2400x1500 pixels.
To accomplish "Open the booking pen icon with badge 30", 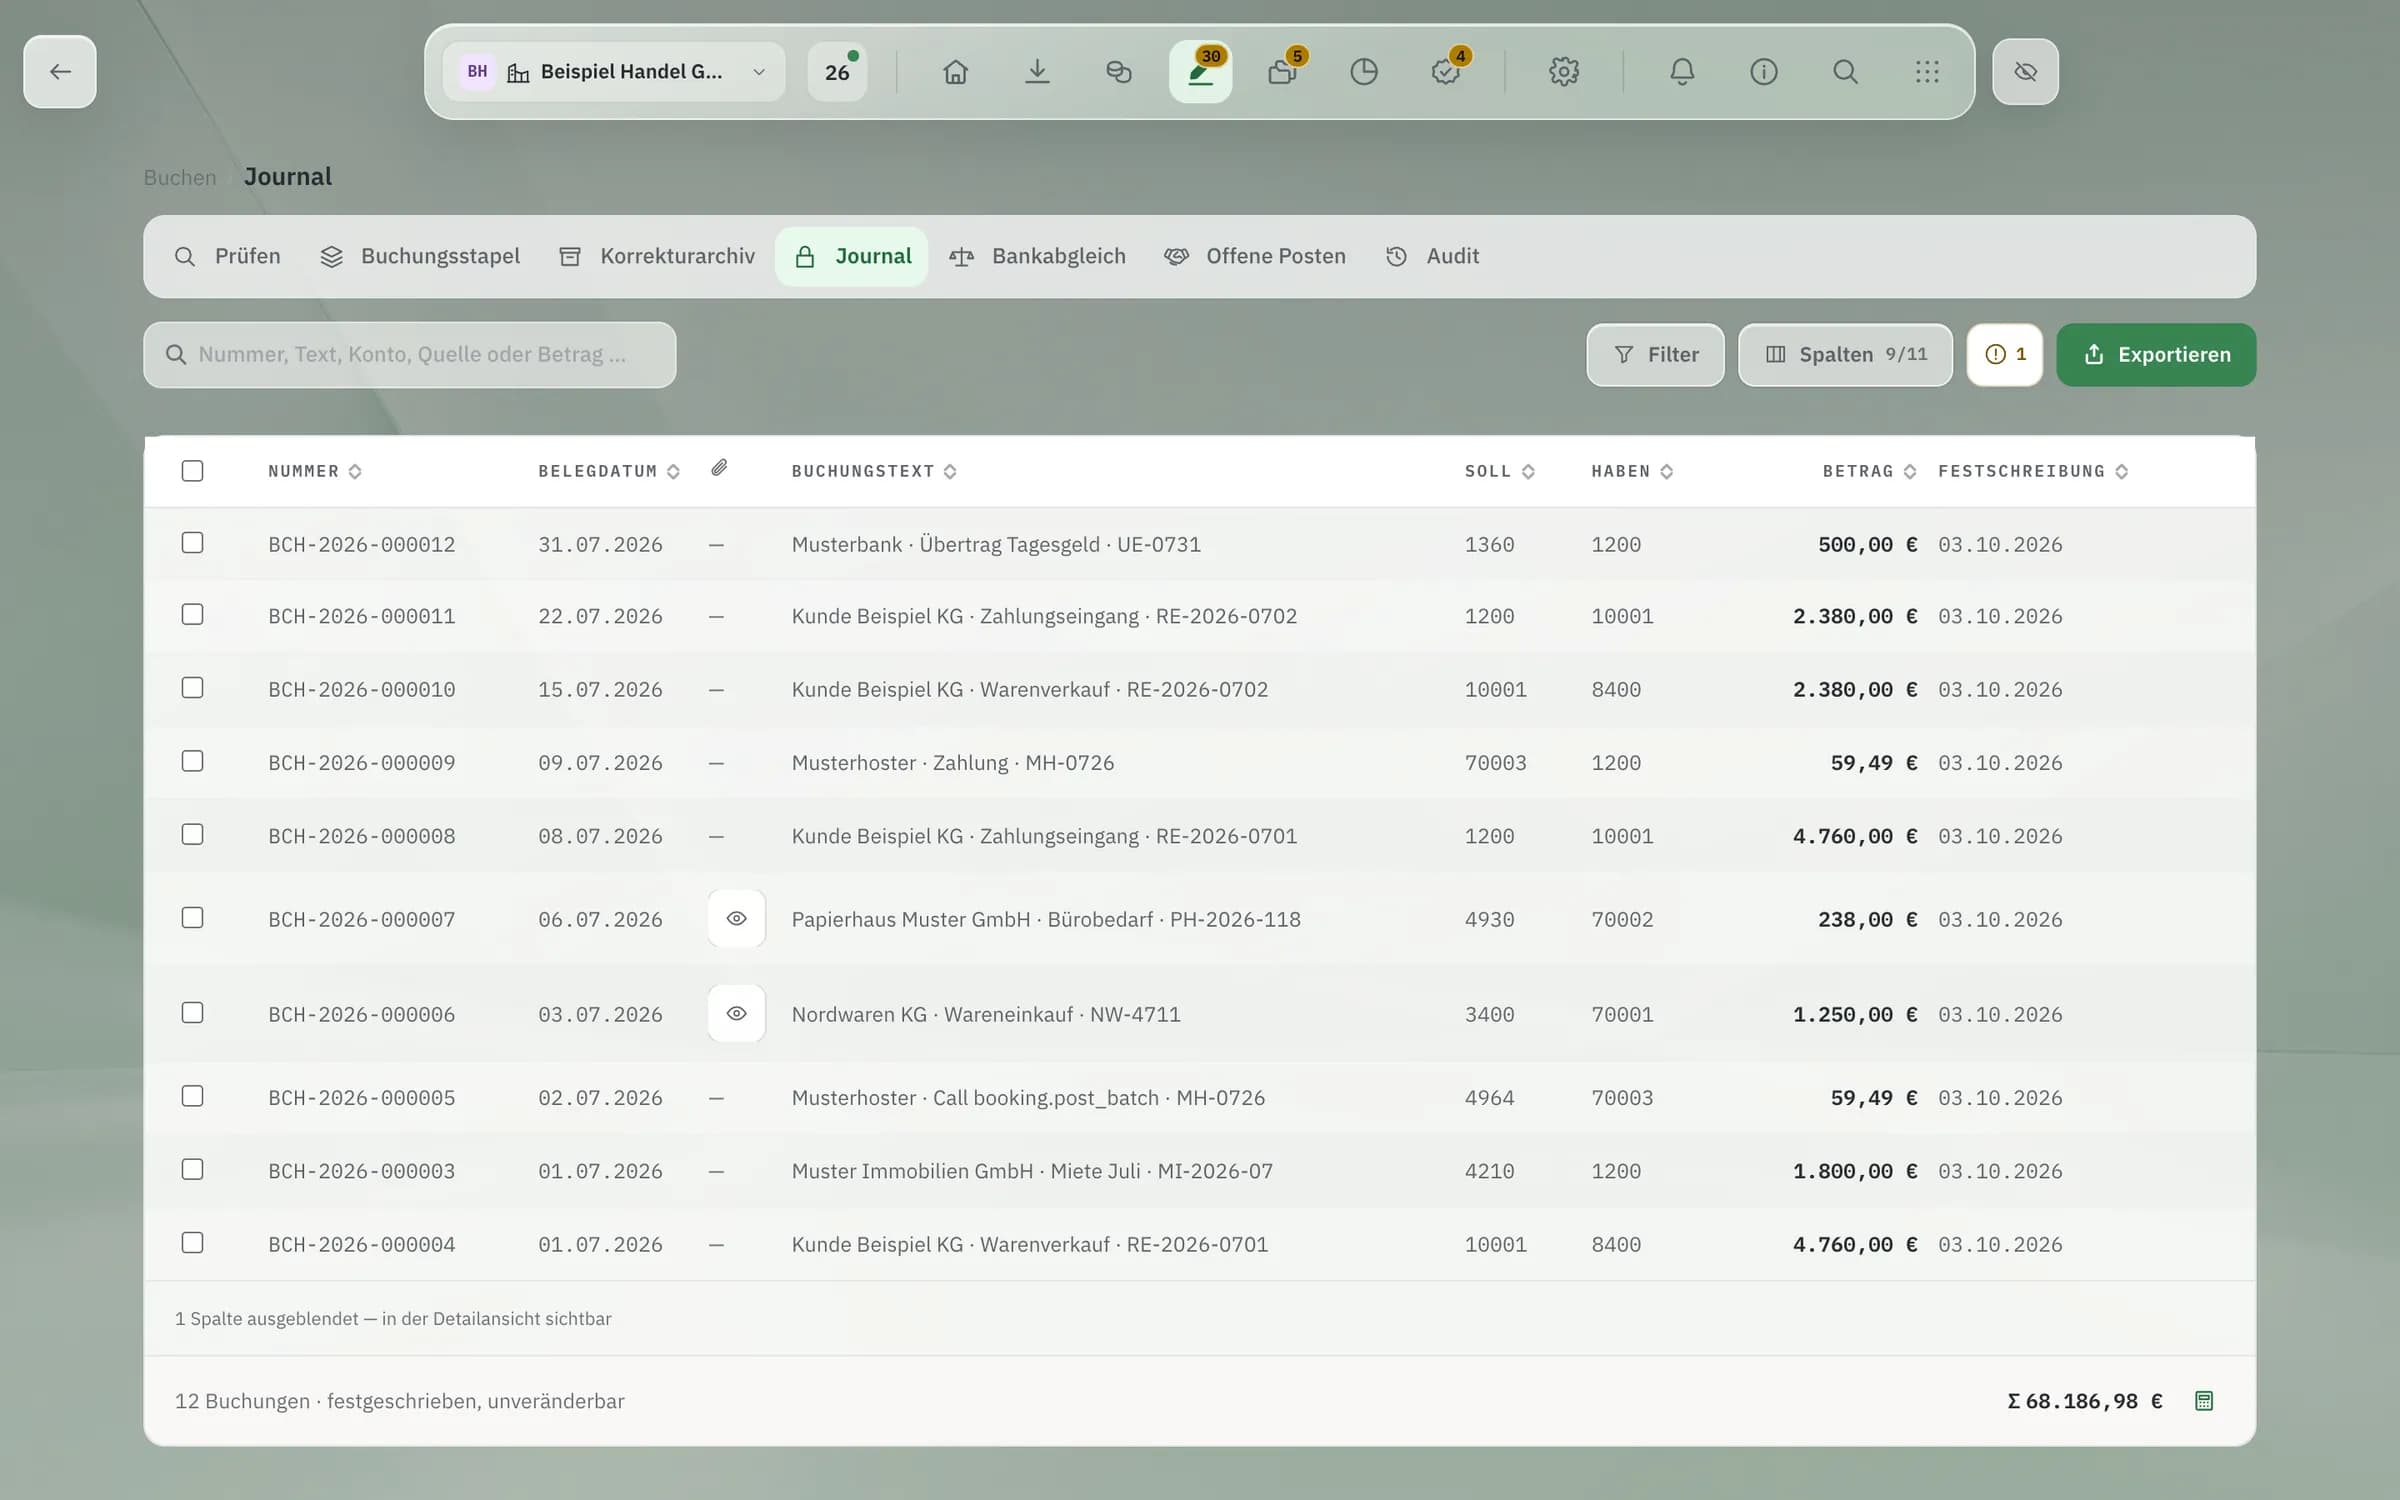I will [x=1200, y=72].
